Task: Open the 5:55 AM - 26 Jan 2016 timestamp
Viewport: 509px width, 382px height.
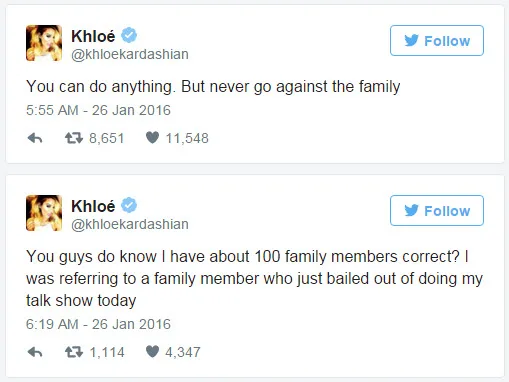Action: click(x=98, y=110)
